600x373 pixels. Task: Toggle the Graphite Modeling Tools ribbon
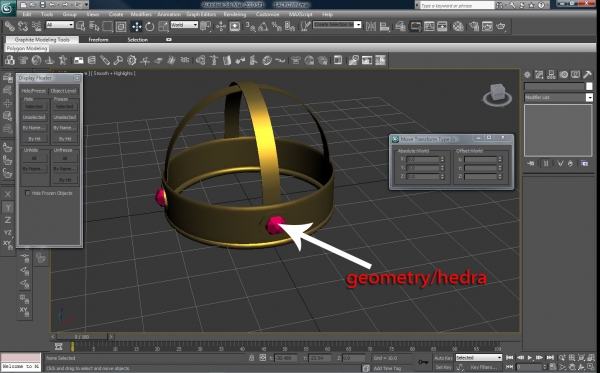(x=415, y=26)
